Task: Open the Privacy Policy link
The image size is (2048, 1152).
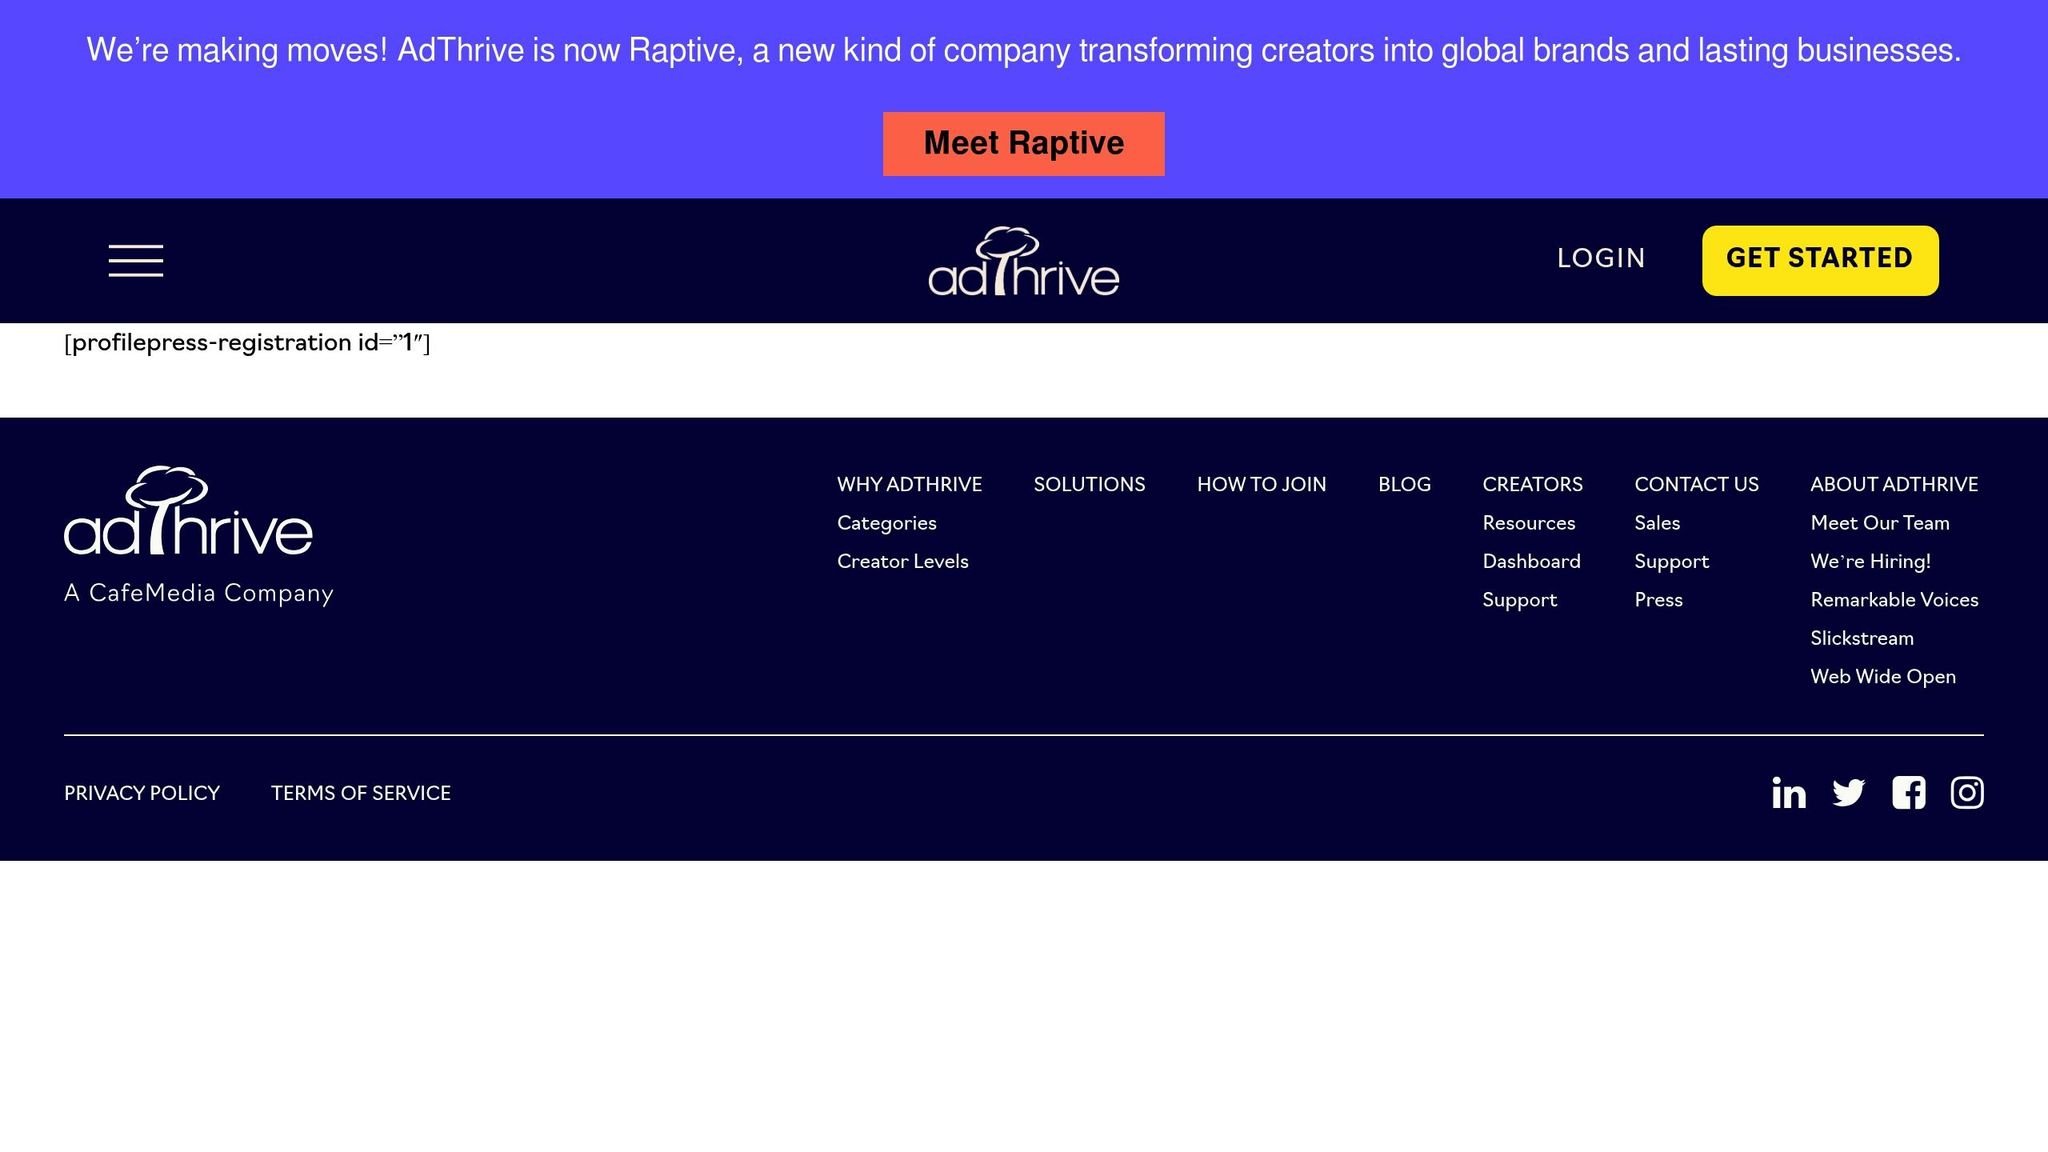Action: point(141,793)
